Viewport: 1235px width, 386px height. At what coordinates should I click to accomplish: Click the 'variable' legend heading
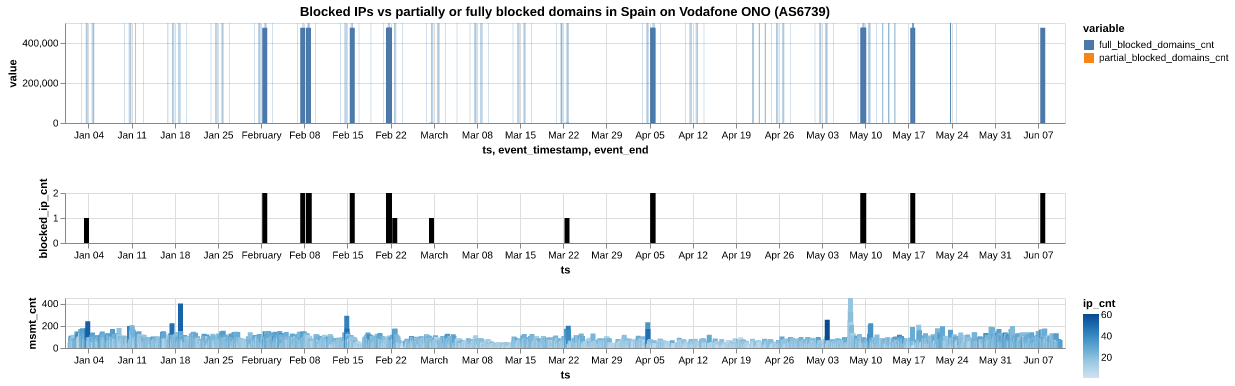(1104, 28)
